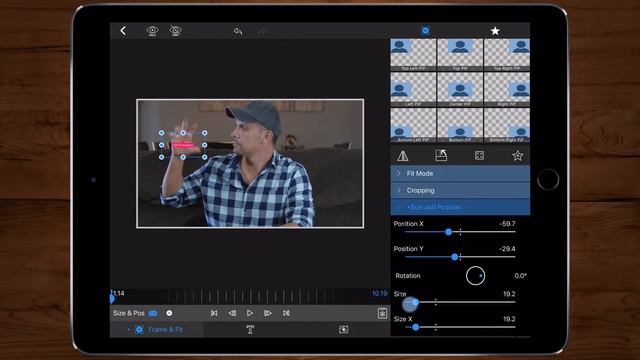Select the Rotation value 0.0°

pyautogui.click(x=520, y=276)
